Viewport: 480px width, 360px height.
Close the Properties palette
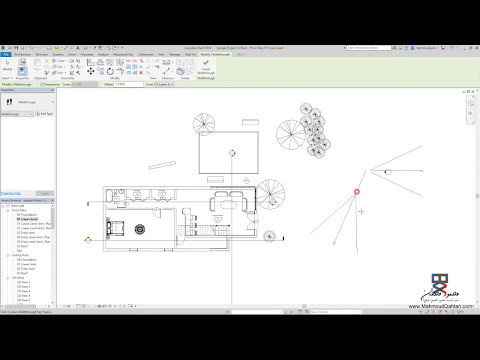coord(52,90)
